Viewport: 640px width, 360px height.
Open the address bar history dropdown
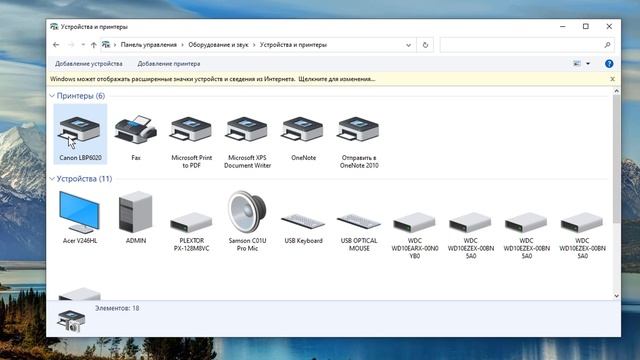coord(409,45)
